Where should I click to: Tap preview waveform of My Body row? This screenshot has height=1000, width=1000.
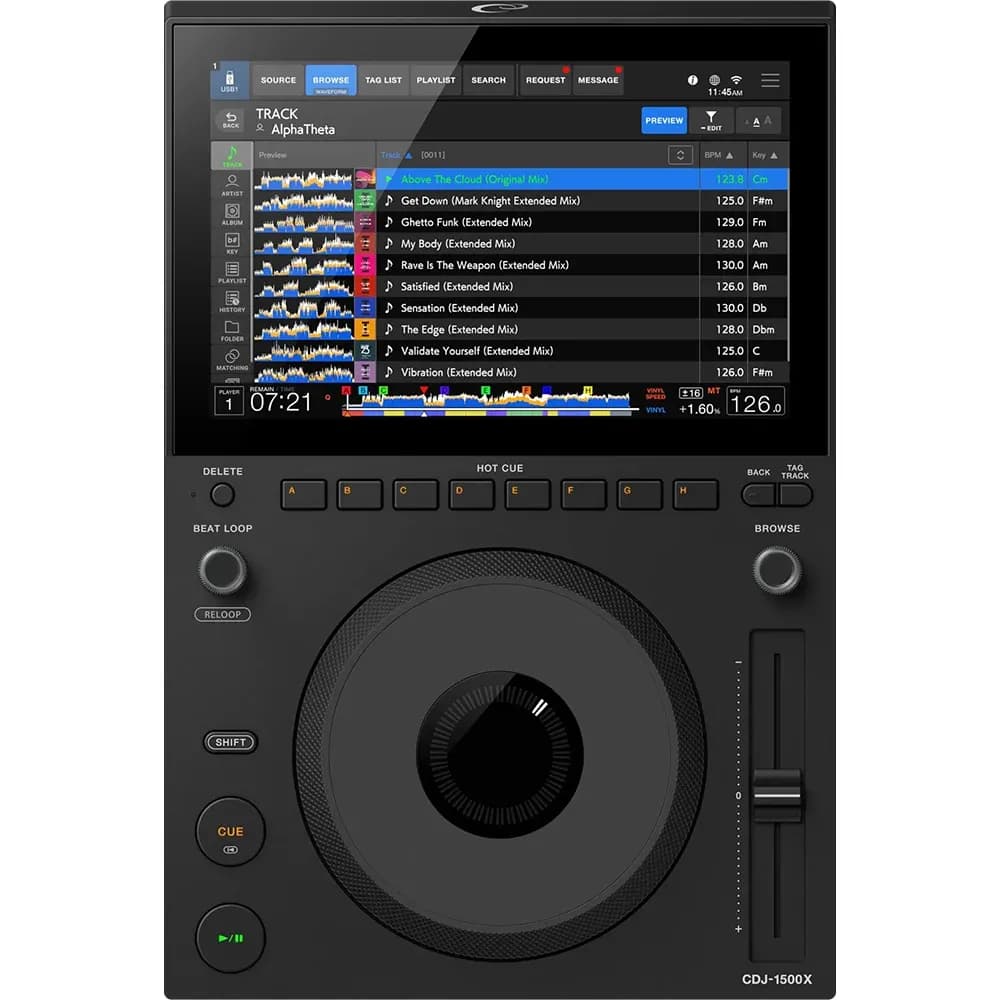point(304,244)
